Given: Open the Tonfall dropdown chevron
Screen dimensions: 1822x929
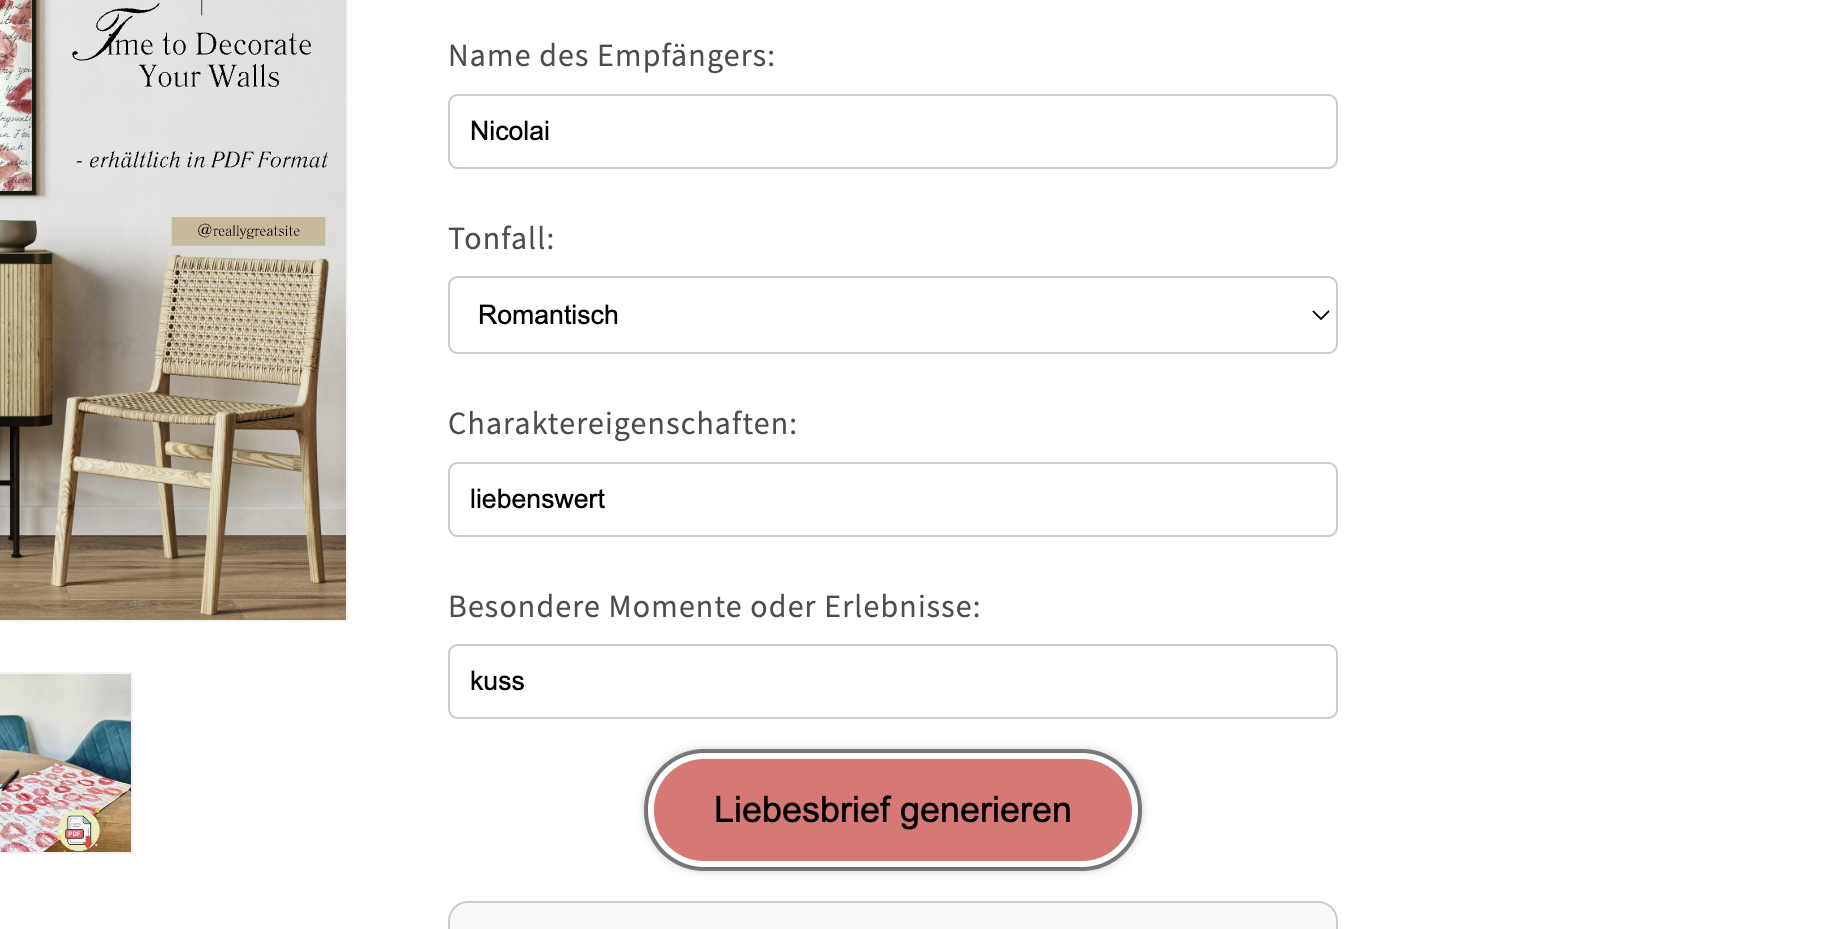Looking at the screenshot, I should pos(1320,315).
